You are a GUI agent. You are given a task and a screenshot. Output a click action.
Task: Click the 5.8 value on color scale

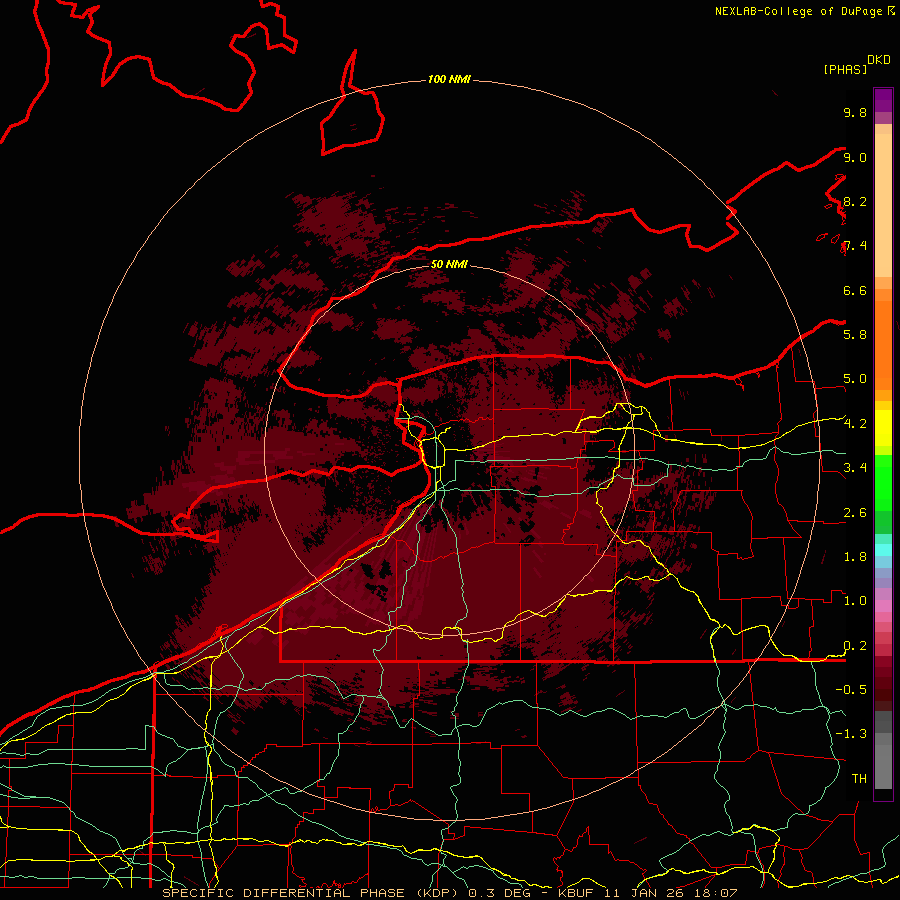pyautogui.click(x=855, y=334)
